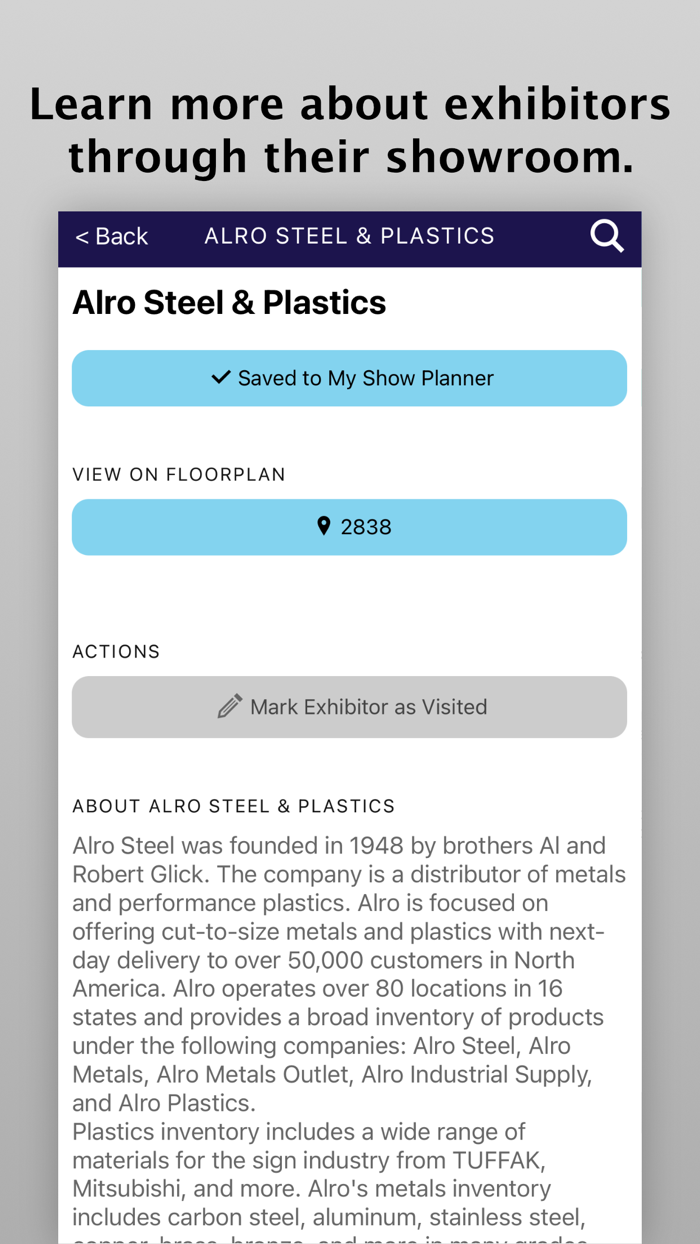Viewport: 700px width, 1244px height.
Task: Click the checkmark icon inside the saved button
Action: coord(221,378)
